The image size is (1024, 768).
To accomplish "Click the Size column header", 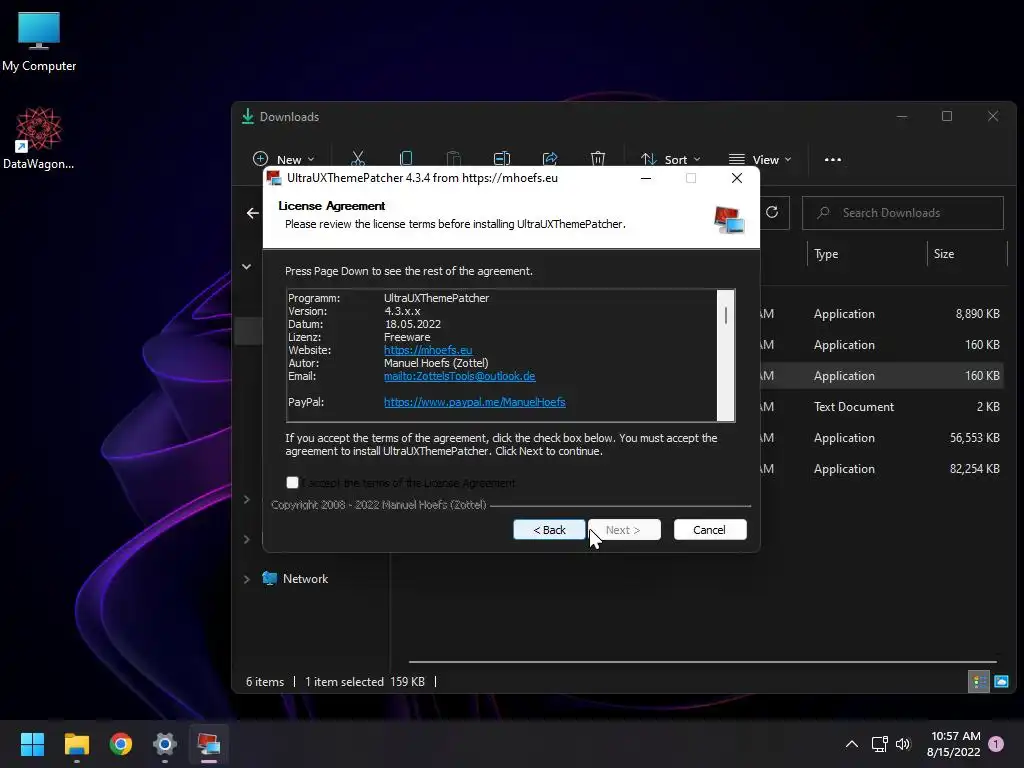I will pyautogui.click(x=944, y=254).
